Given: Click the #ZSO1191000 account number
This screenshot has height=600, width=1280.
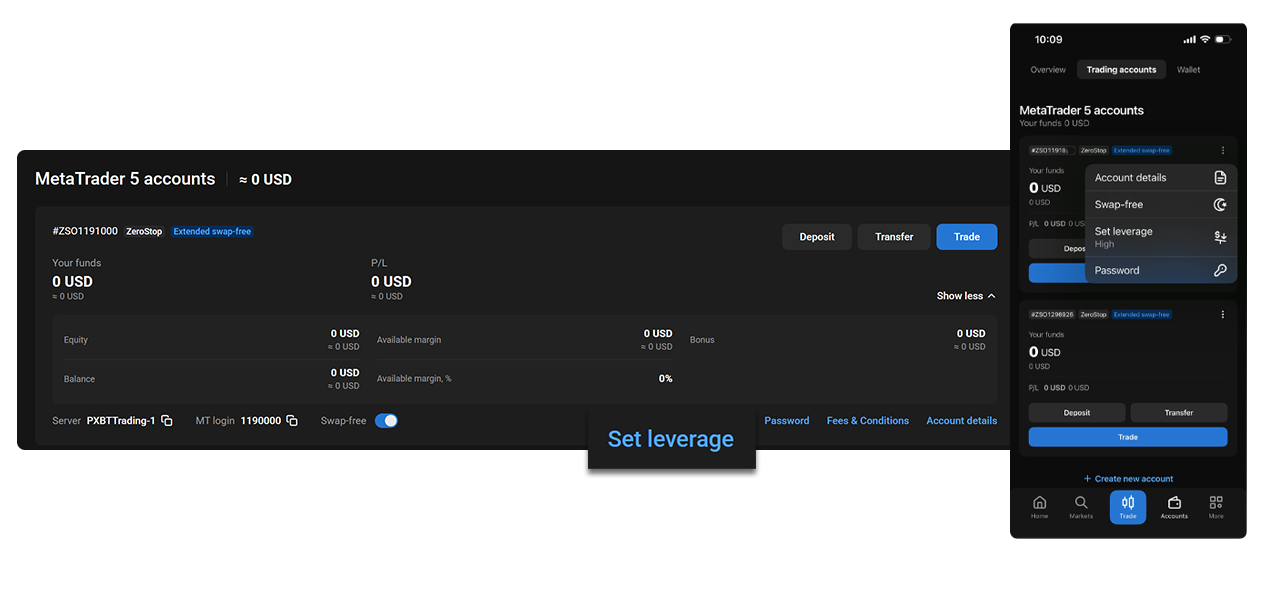Looking at the screenshot, I should (85, 231).
